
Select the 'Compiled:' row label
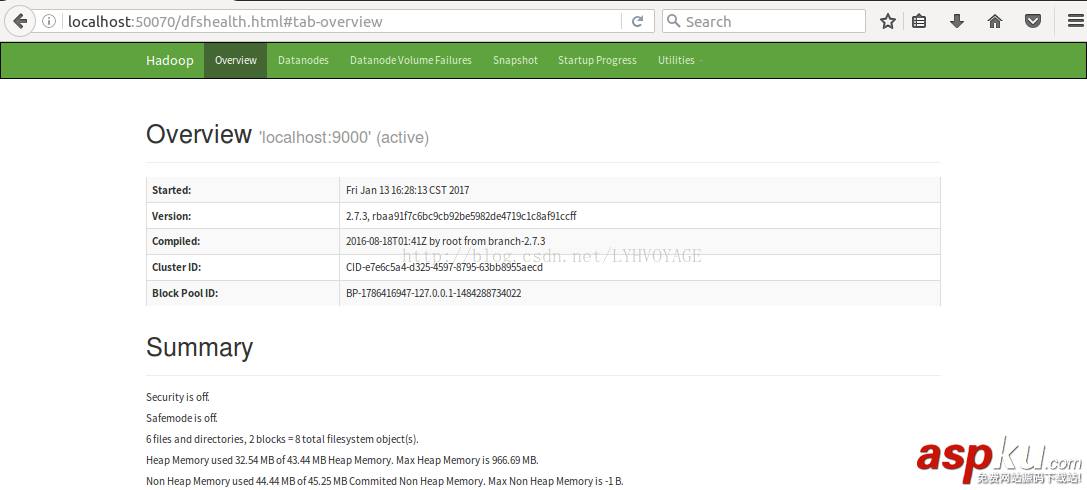tap(176, 241)
